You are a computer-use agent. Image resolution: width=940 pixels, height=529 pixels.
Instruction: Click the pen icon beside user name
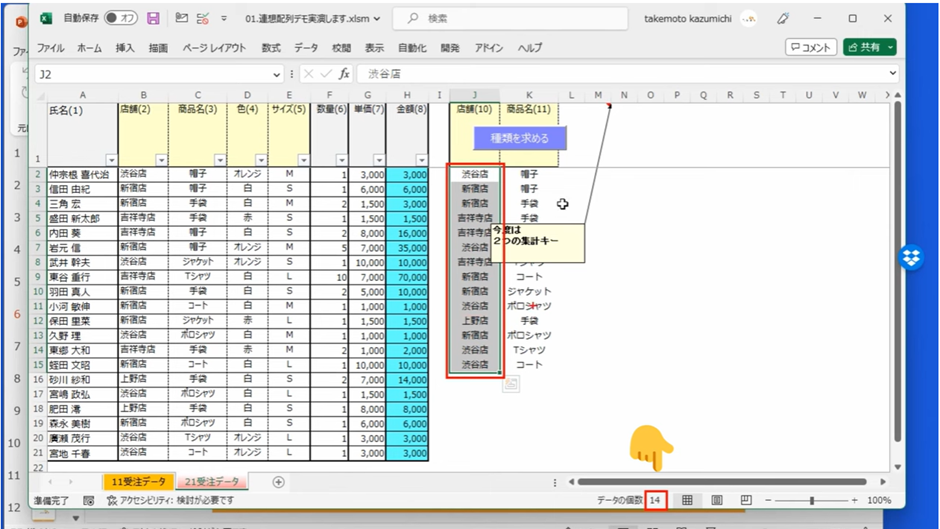click(x=783, y=18)
